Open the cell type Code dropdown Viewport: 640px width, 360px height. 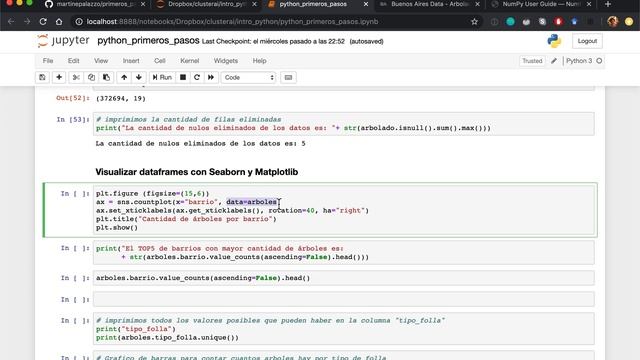[249, 78]
